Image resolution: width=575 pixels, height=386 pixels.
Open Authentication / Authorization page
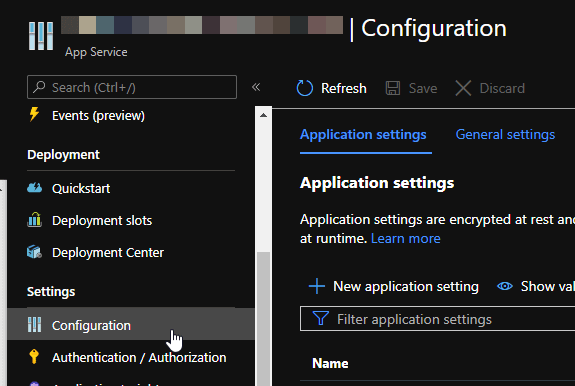pyautogui.click(x=139, y=357)
